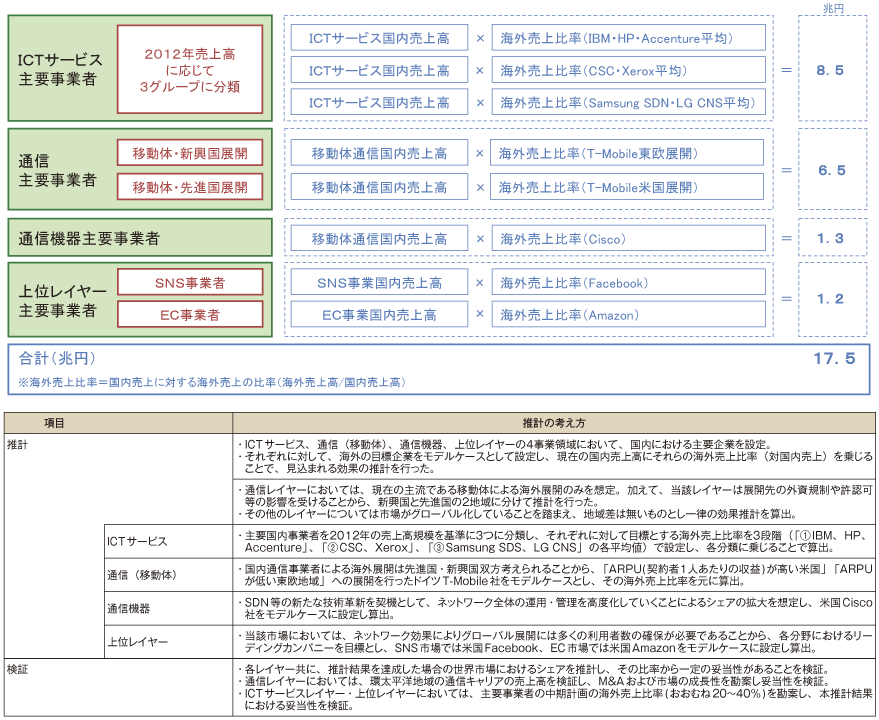Click the ICTサービス主要事業者 label

pos(61,70)
